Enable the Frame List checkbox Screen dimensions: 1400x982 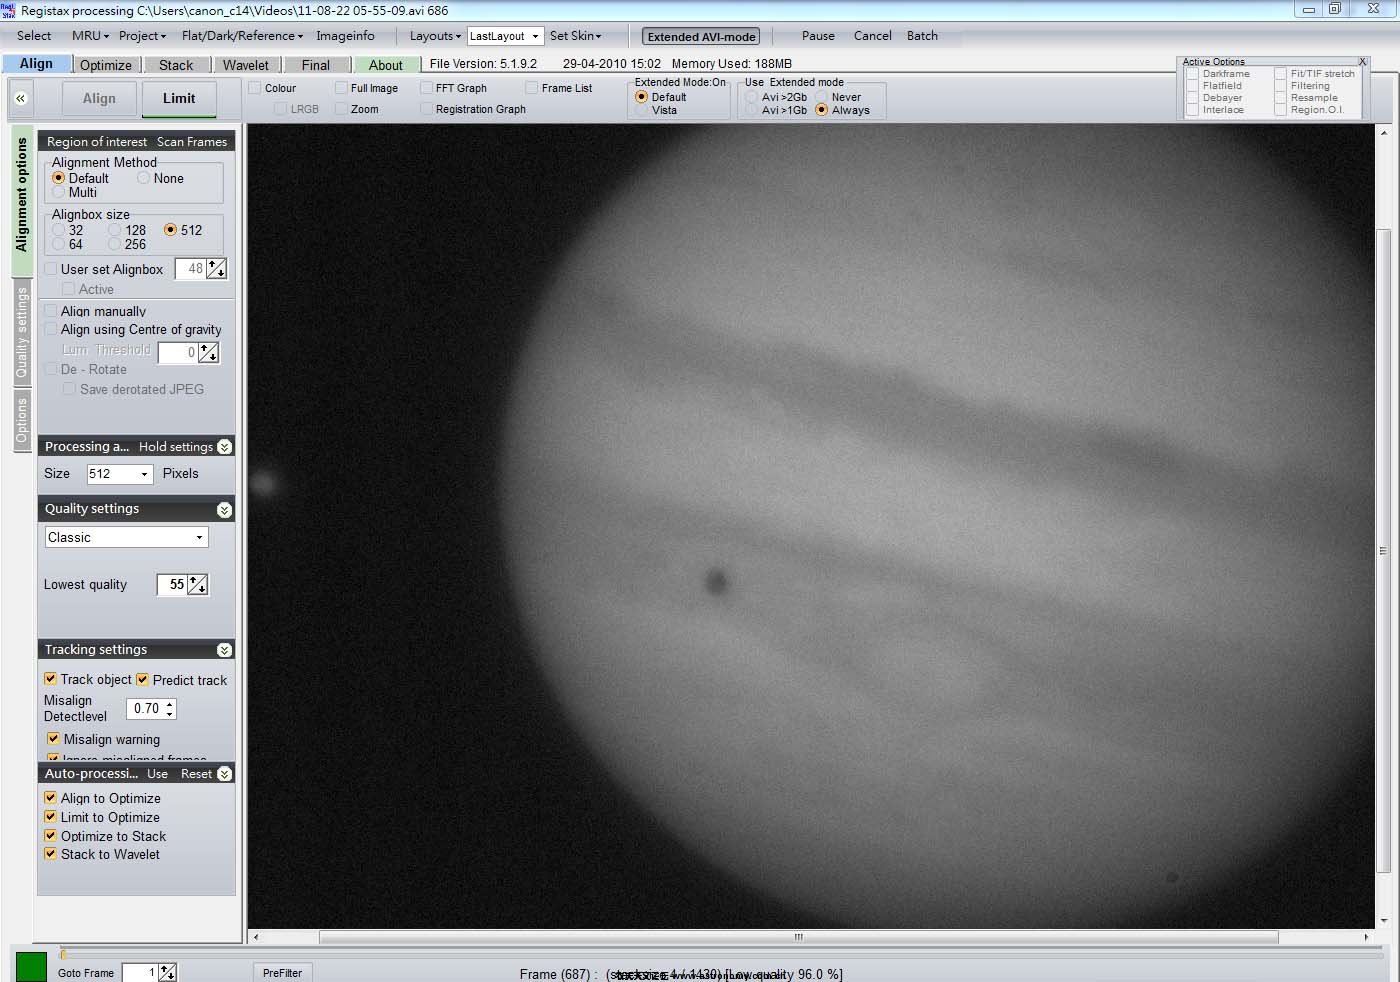pyautogui.click(x=532, y=88)
